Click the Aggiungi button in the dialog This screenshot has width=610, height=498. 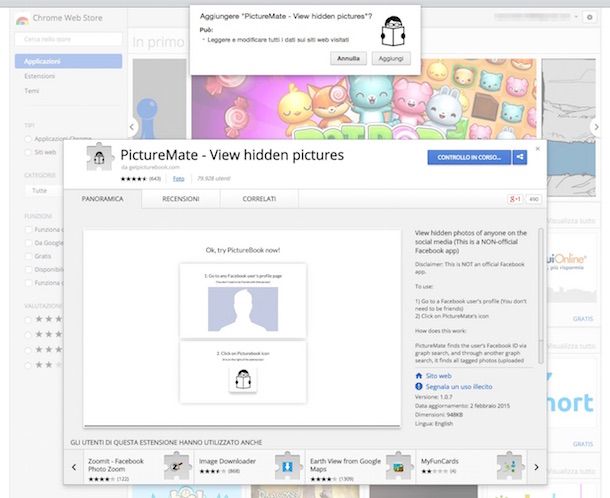[x=391, y=58]
